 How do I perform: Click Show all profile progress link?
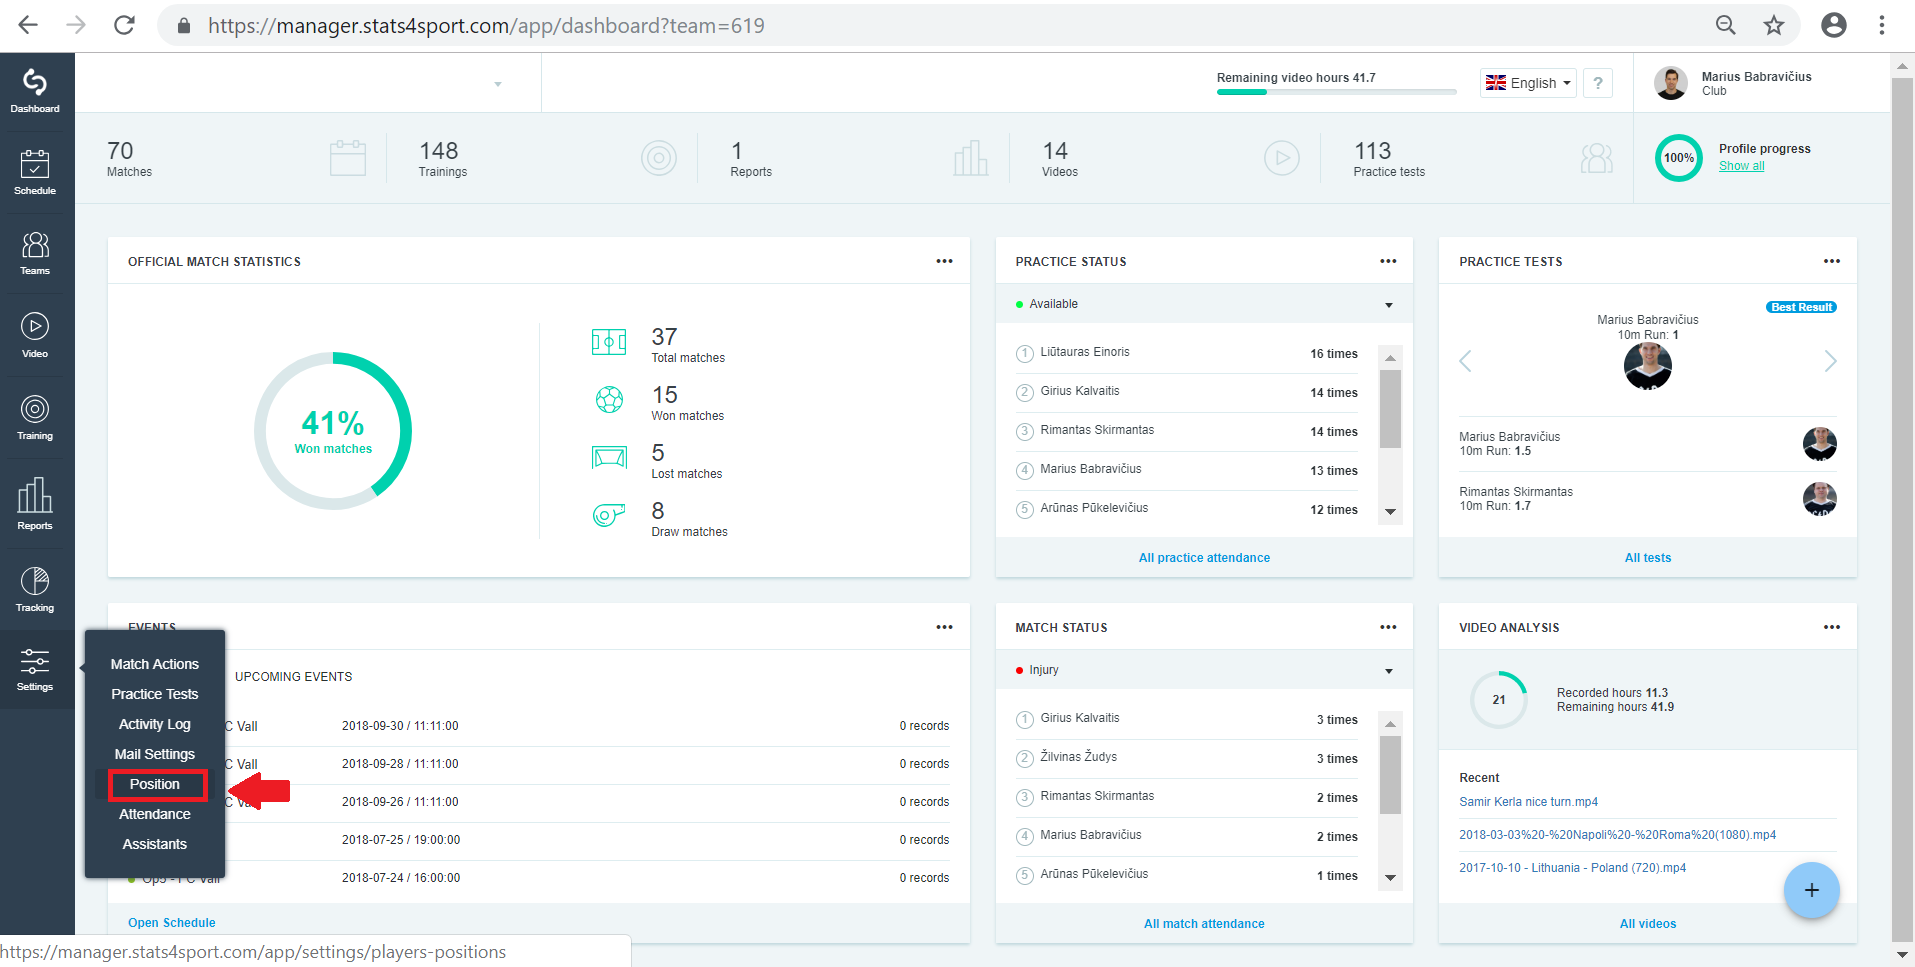pyautogui.click(x=1741, y=166)
